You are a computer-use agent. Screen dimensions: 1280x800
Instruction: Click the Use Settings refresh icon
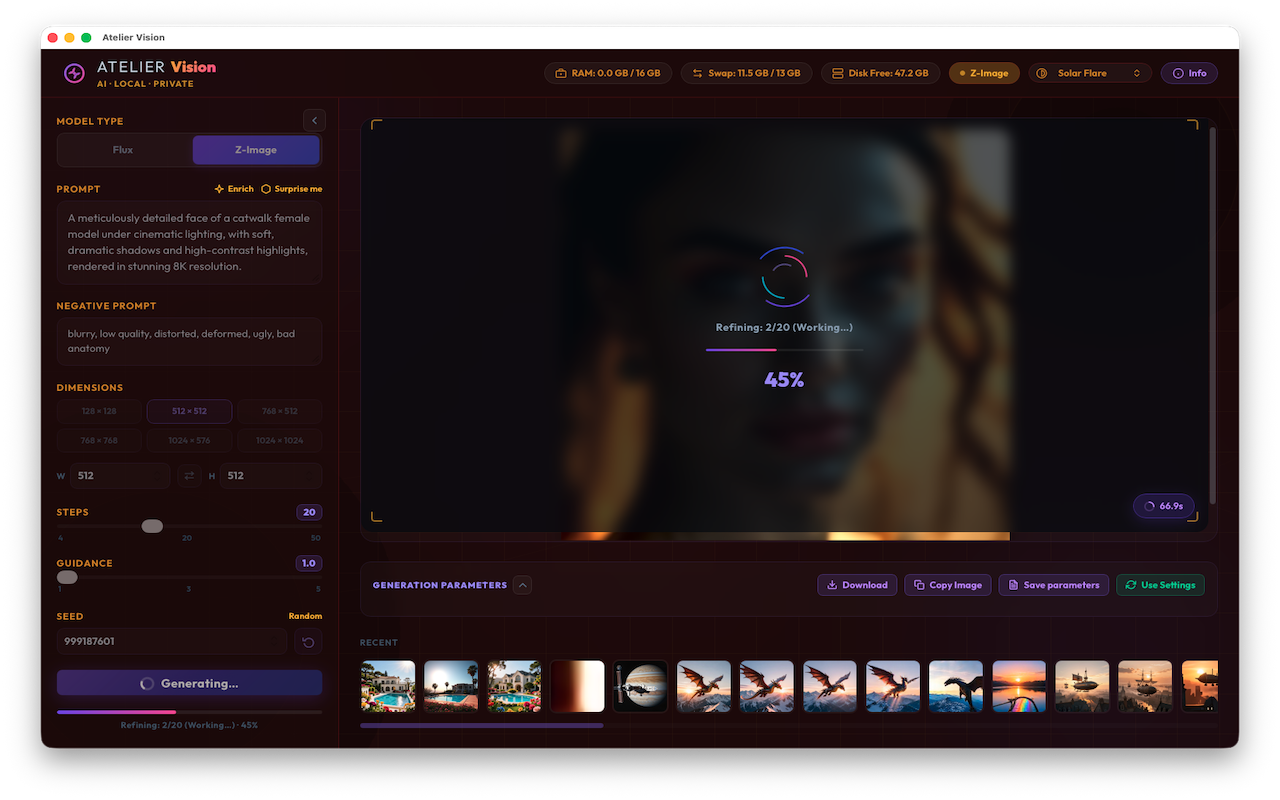point(1131,585)
